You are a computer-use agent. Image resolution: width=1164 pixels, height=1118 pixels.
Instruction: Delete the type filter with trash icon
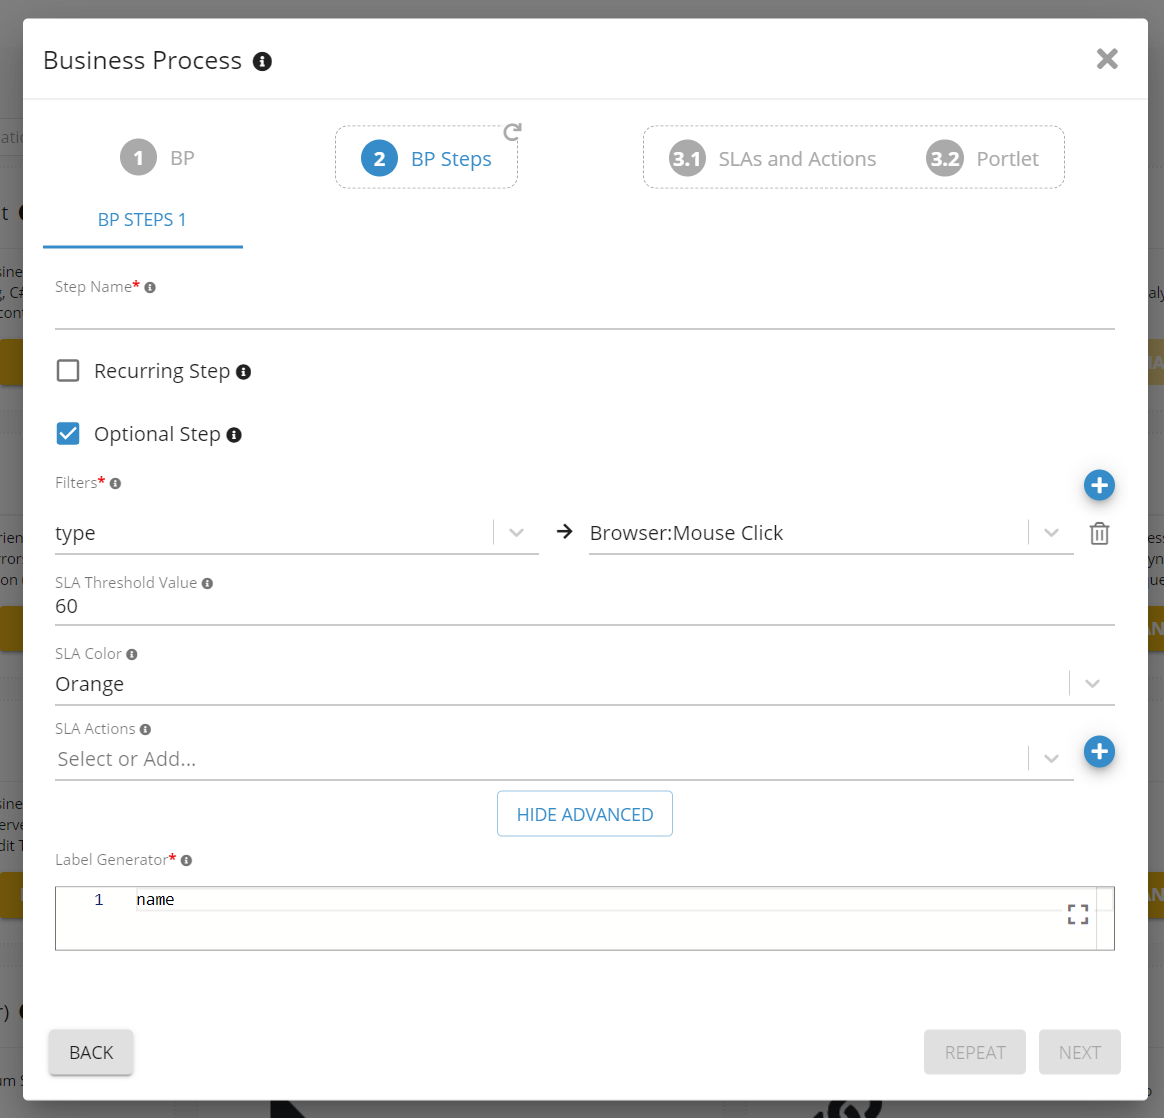[1099, 534]
